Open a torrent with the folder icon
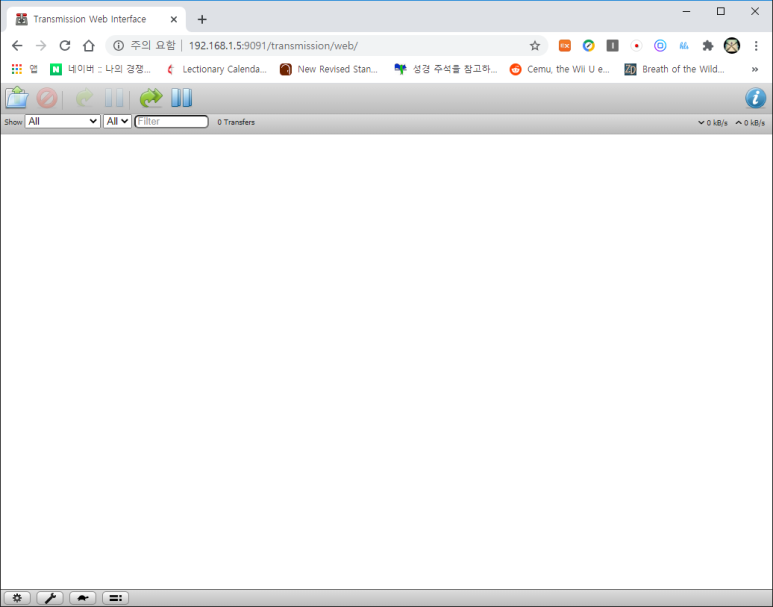Viewport: 773px width, 607px height. click(17, 98)
